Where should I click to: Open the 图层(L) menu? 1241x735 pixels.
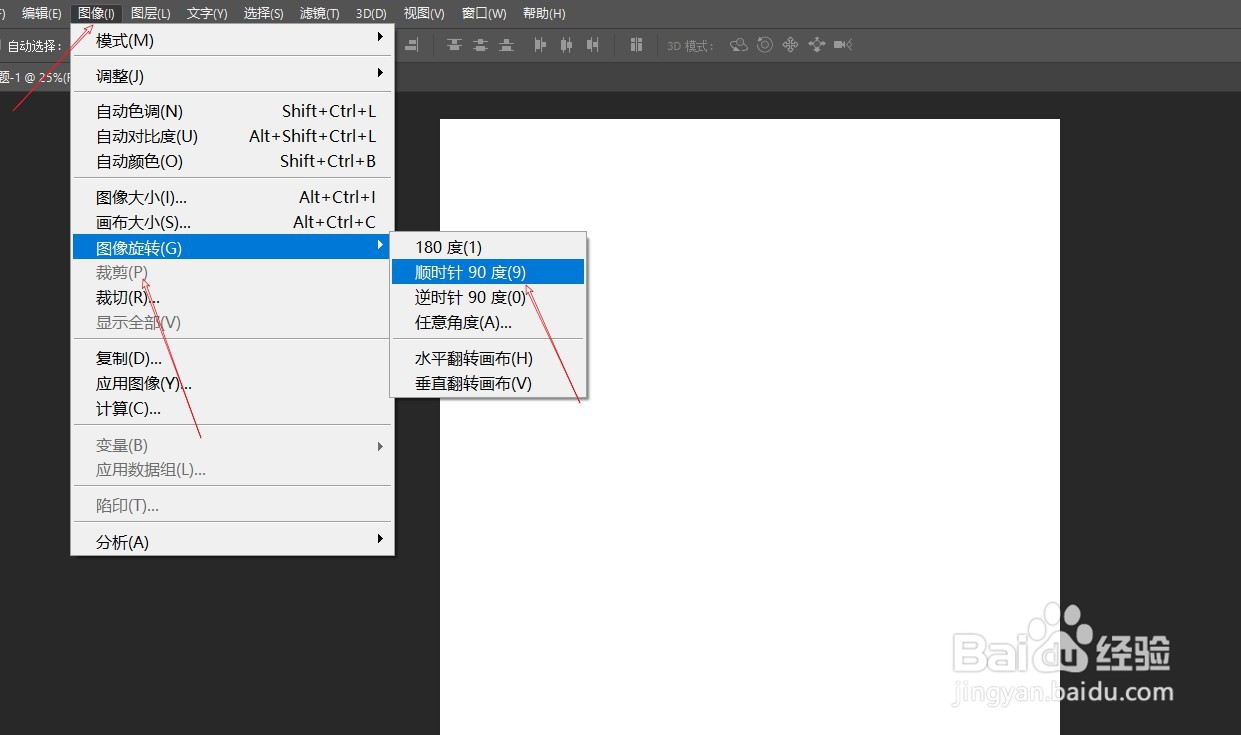151,13
